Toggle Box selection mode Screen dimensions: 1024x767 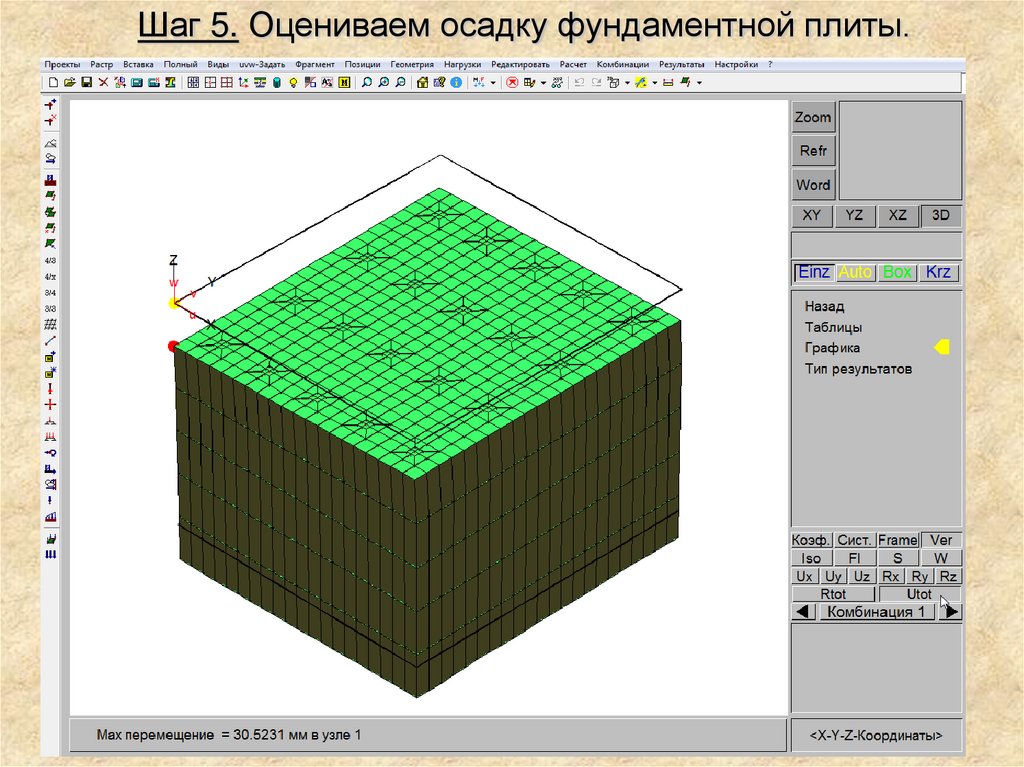[x=897, y=272]
